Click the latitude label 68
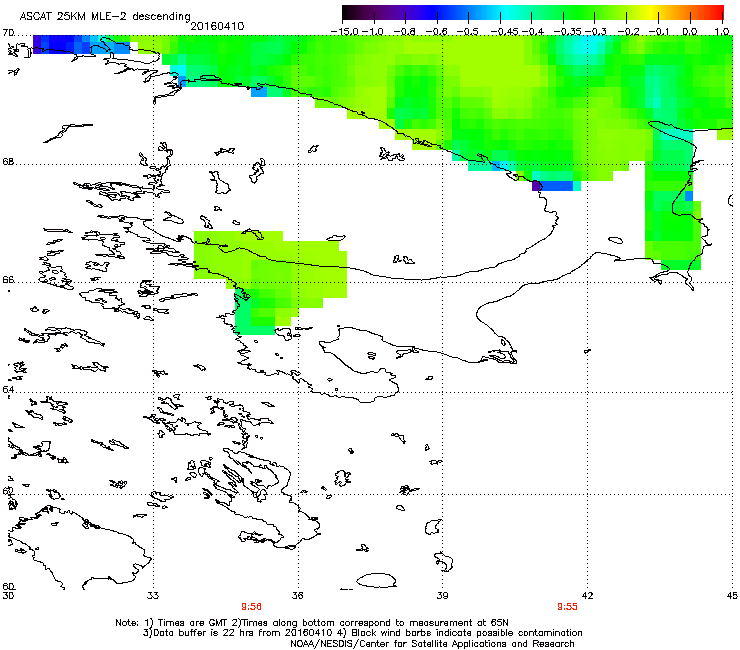Viewport: 740px width, 650px height. pos(8,162)
